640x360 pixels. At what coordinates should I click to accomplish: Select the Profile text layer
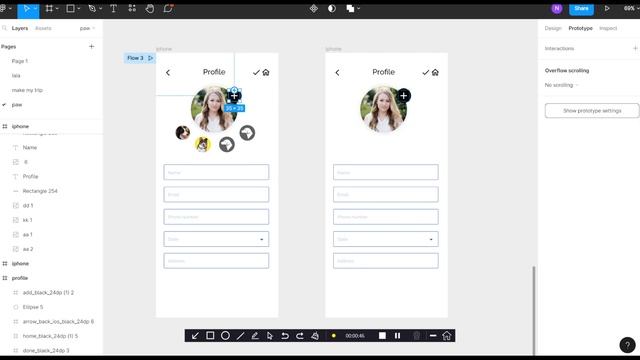30,176
